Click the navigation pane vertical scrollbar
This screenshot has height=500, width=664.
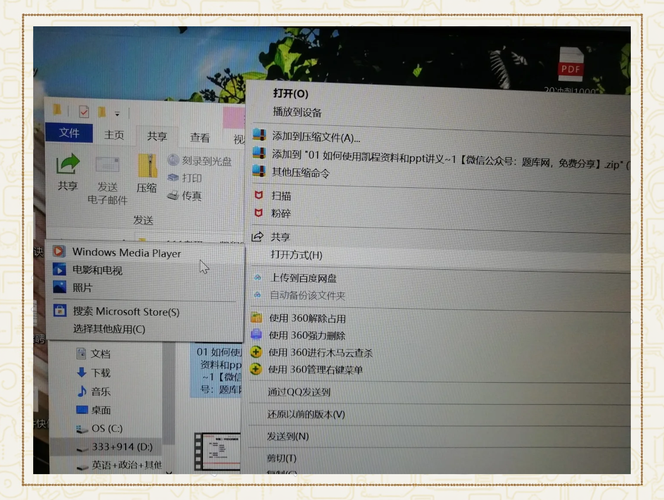(169, 394)
